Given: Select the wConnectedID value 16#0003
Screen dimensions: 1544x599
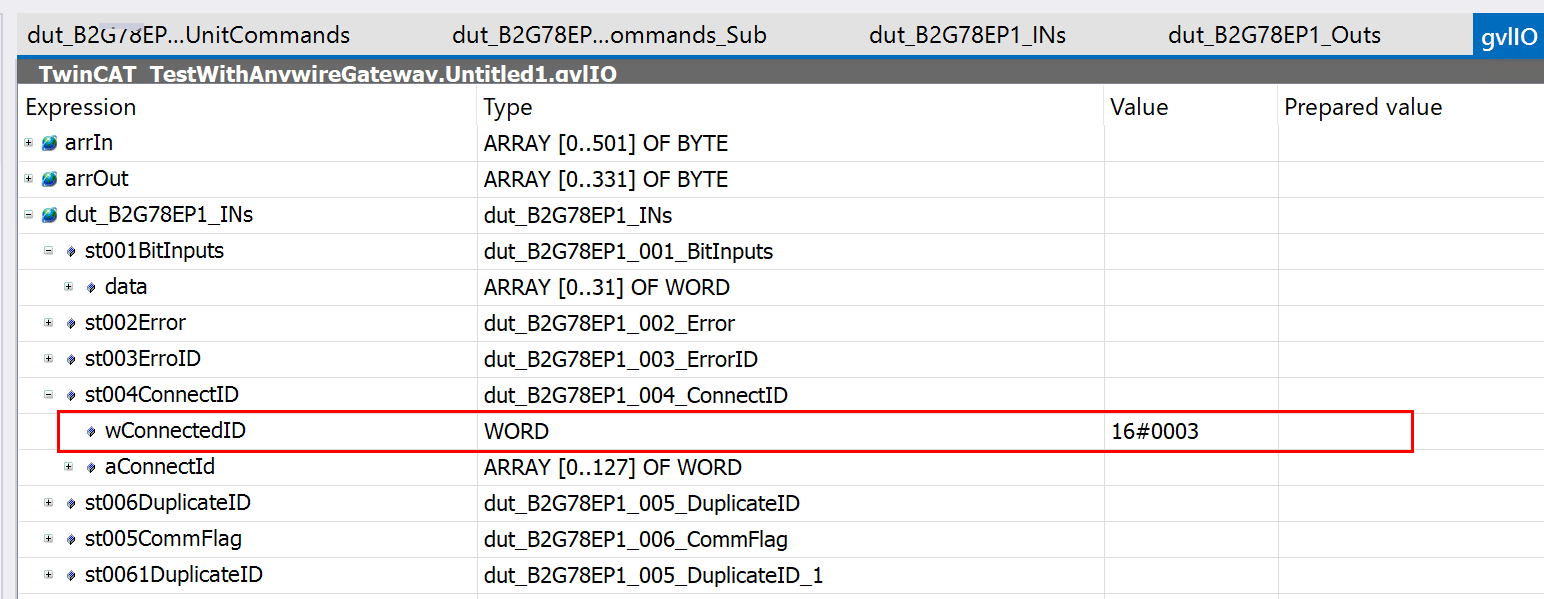Looking at the screenshot, I should tap(1155, 431).
